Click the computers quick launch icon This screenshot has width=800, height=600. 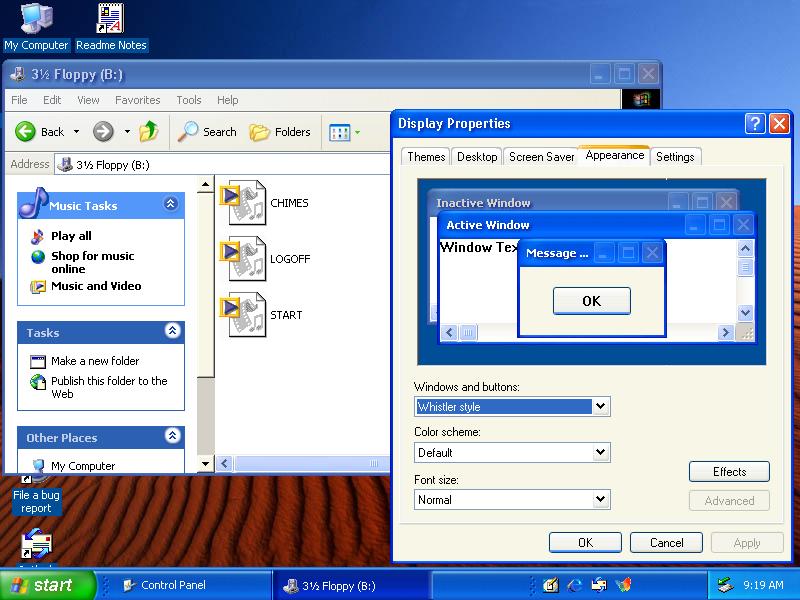(599, 585)
